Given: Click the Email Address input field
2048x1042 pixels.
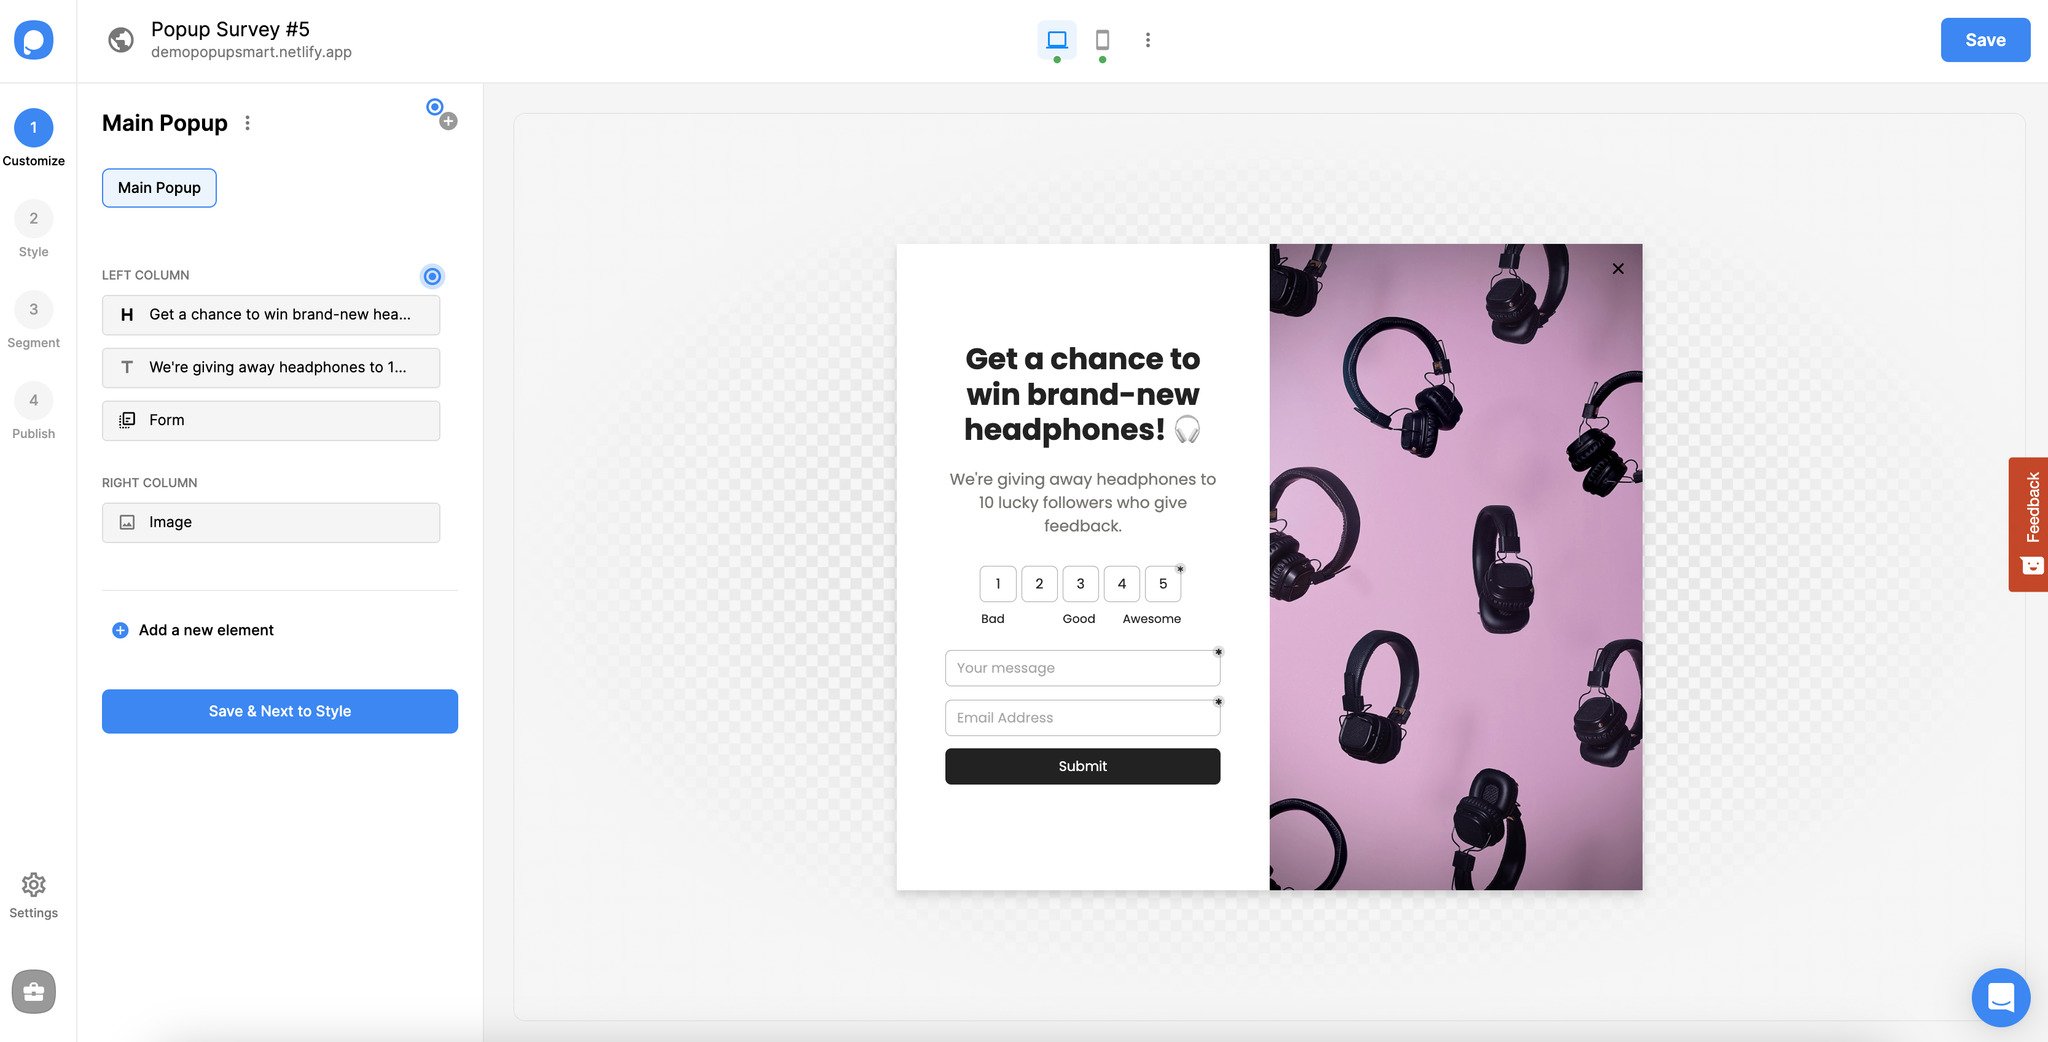Looking at the screenshot, I should click(x=1082, y=717).
